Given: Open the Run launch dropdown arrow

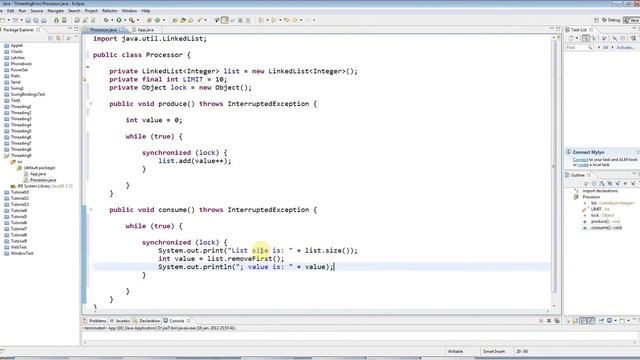Looking at the screenshot, I should (x=125, y=20).
